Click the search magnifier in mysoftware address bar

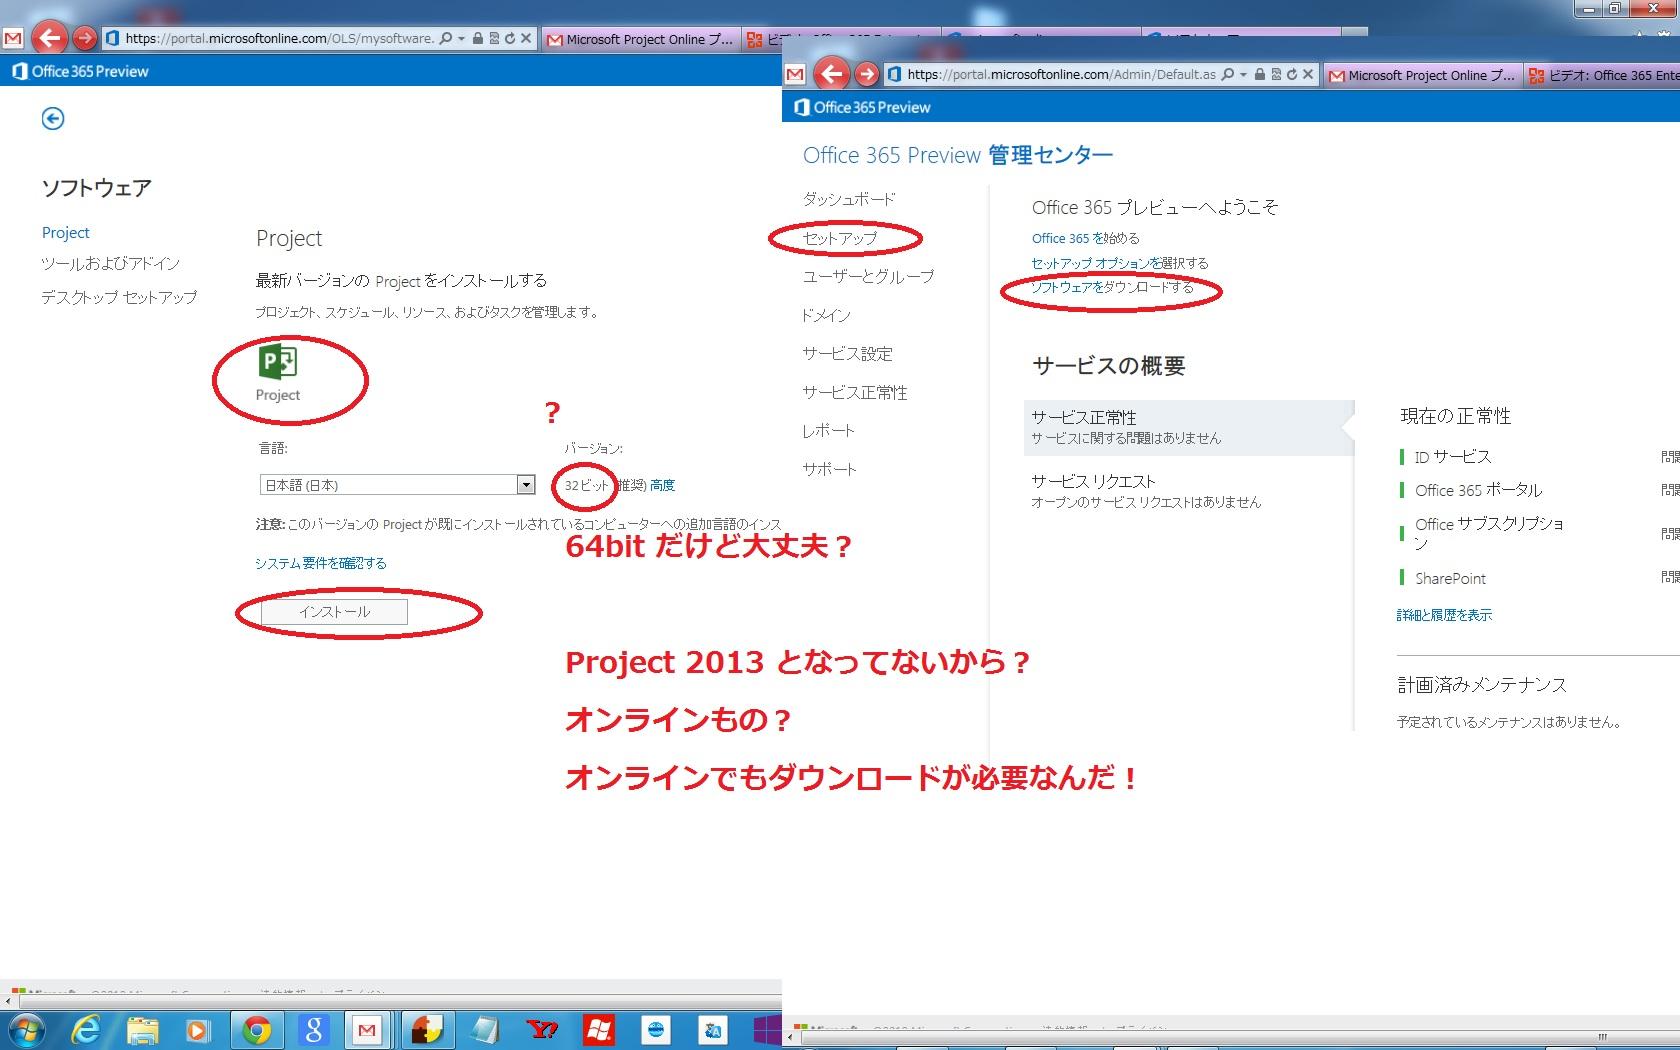[x=446, y=39]
